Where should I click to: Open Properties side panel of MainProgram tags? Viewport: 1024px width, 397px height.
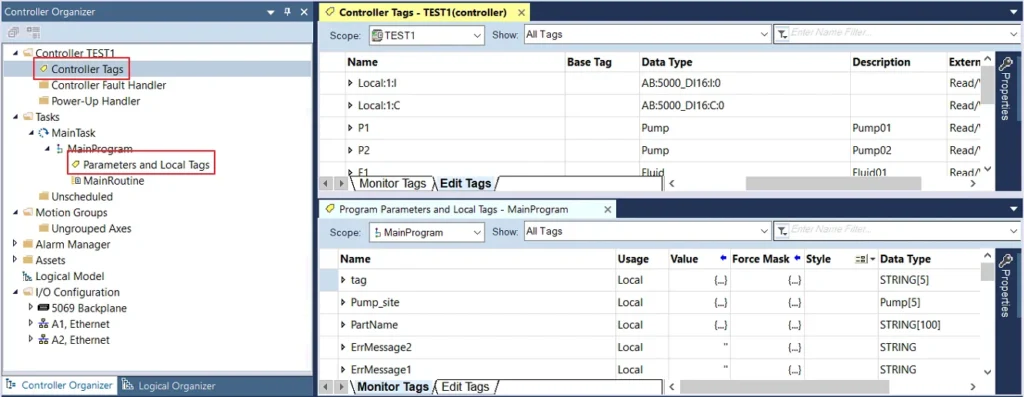click(x=1005, y=285)
